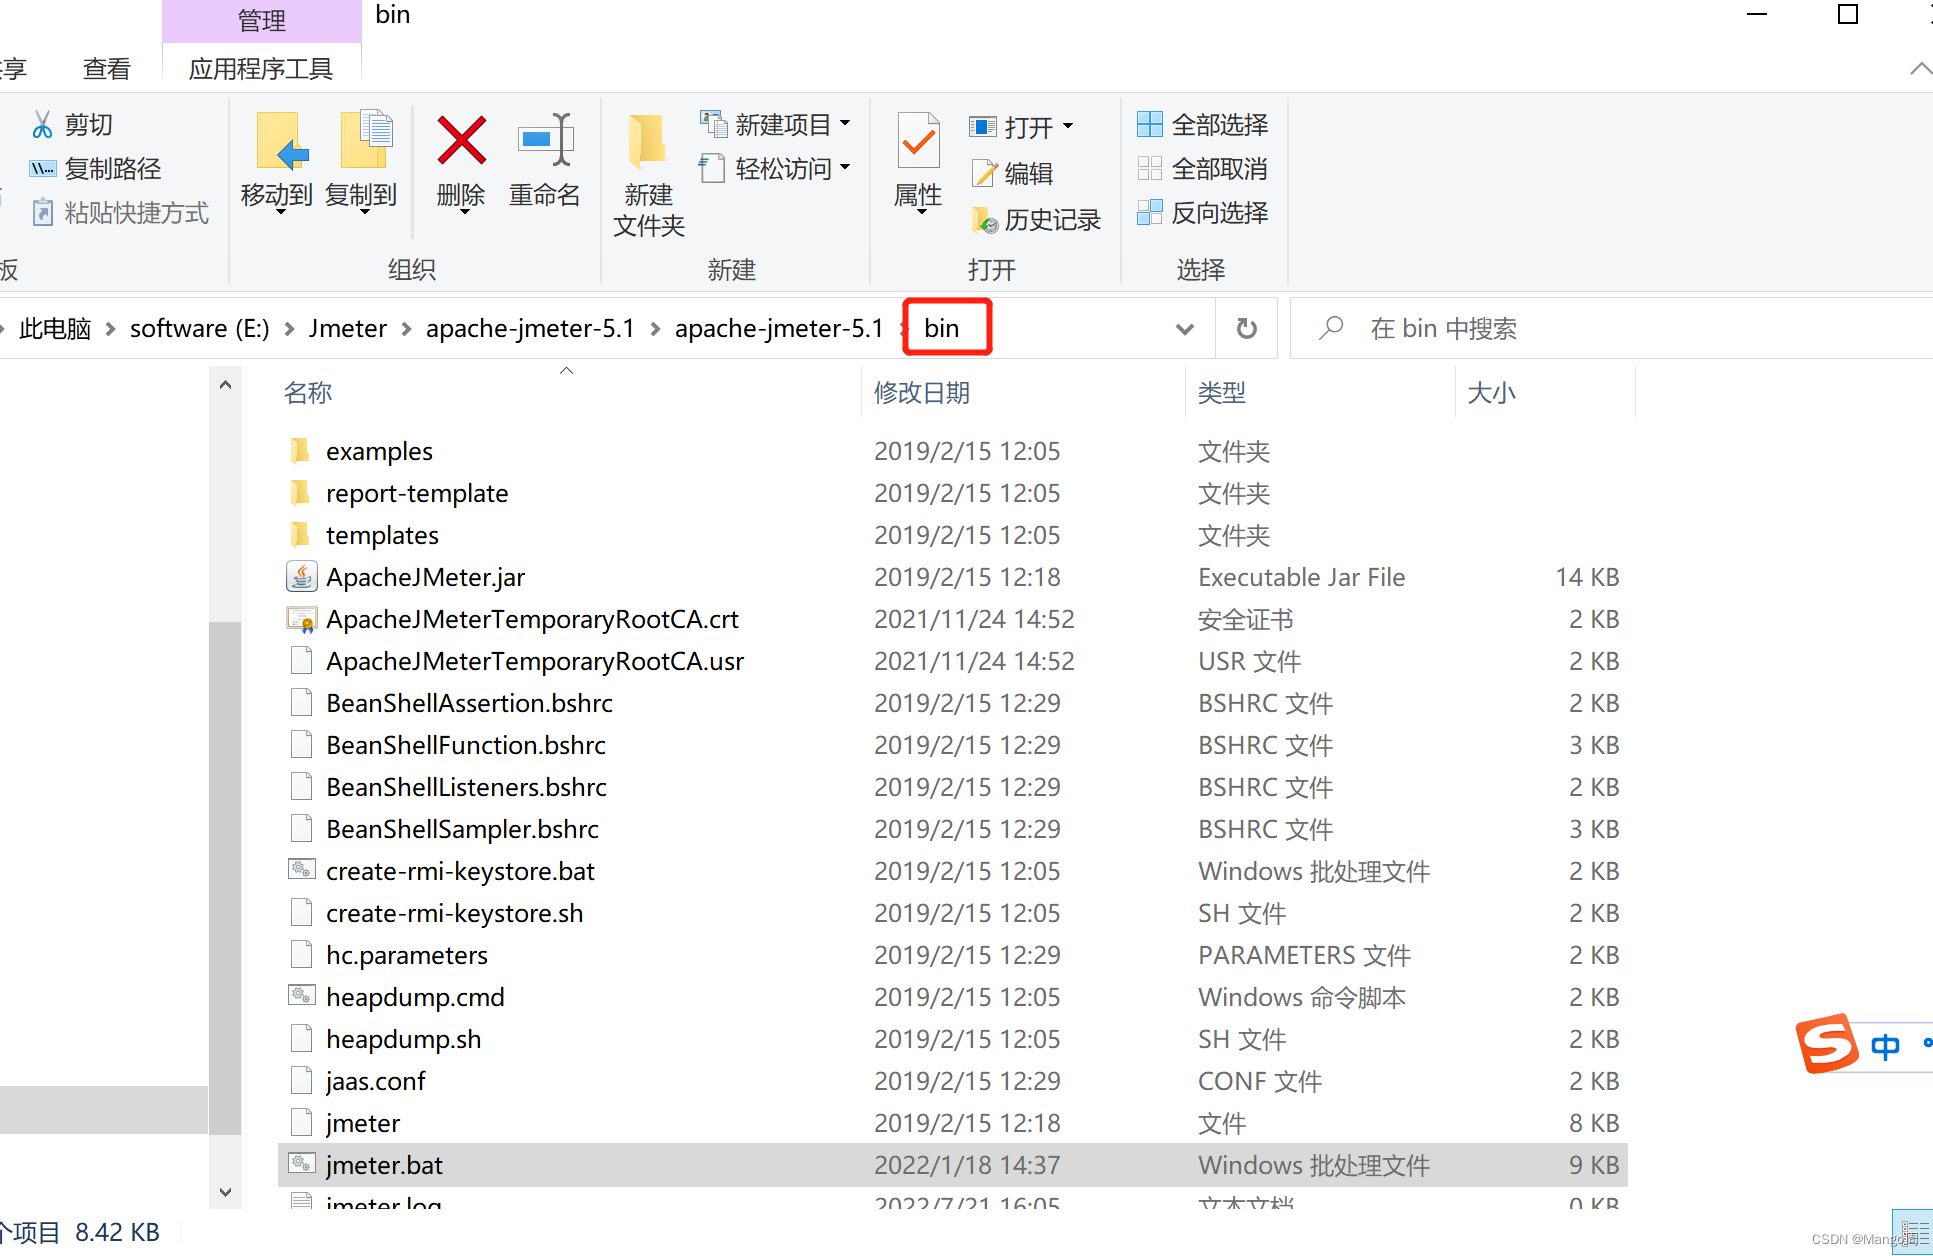Maximize the bin Explorer window

point(1848,14)
